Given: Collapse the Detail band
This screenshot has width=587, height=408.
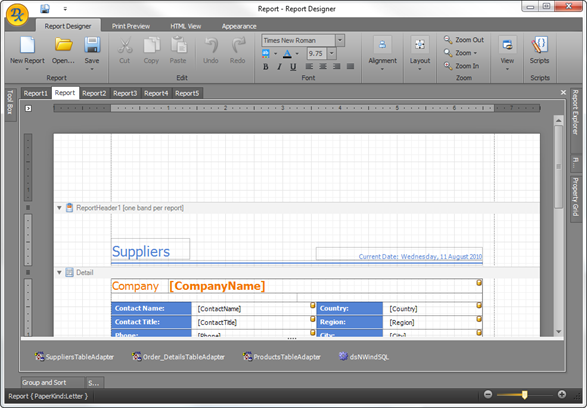Looking at the screenshot, I should tap(59, 272).
